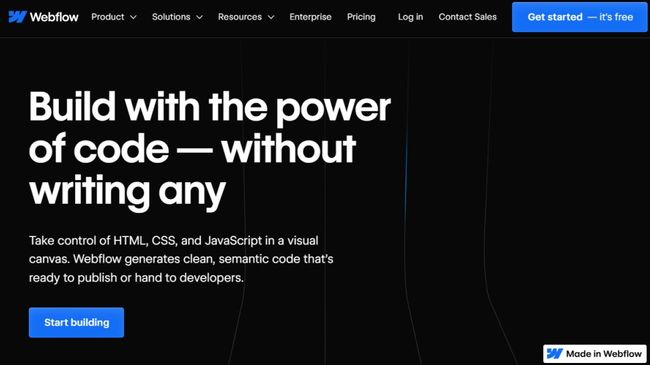The height and width of the screenshot is (365, 650).
Task: Click Get started — it's free button
Action: (580, 17)
